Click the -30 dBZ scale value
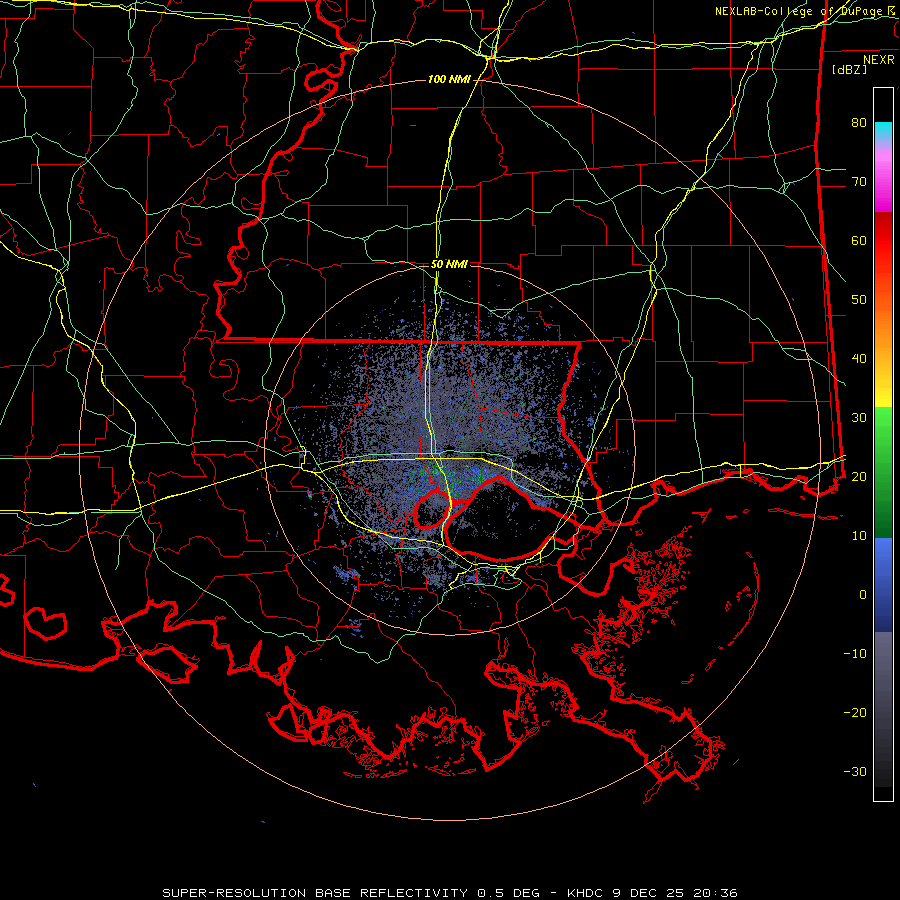The height and width of the screenshot is (900, 900). coord(855,771)
